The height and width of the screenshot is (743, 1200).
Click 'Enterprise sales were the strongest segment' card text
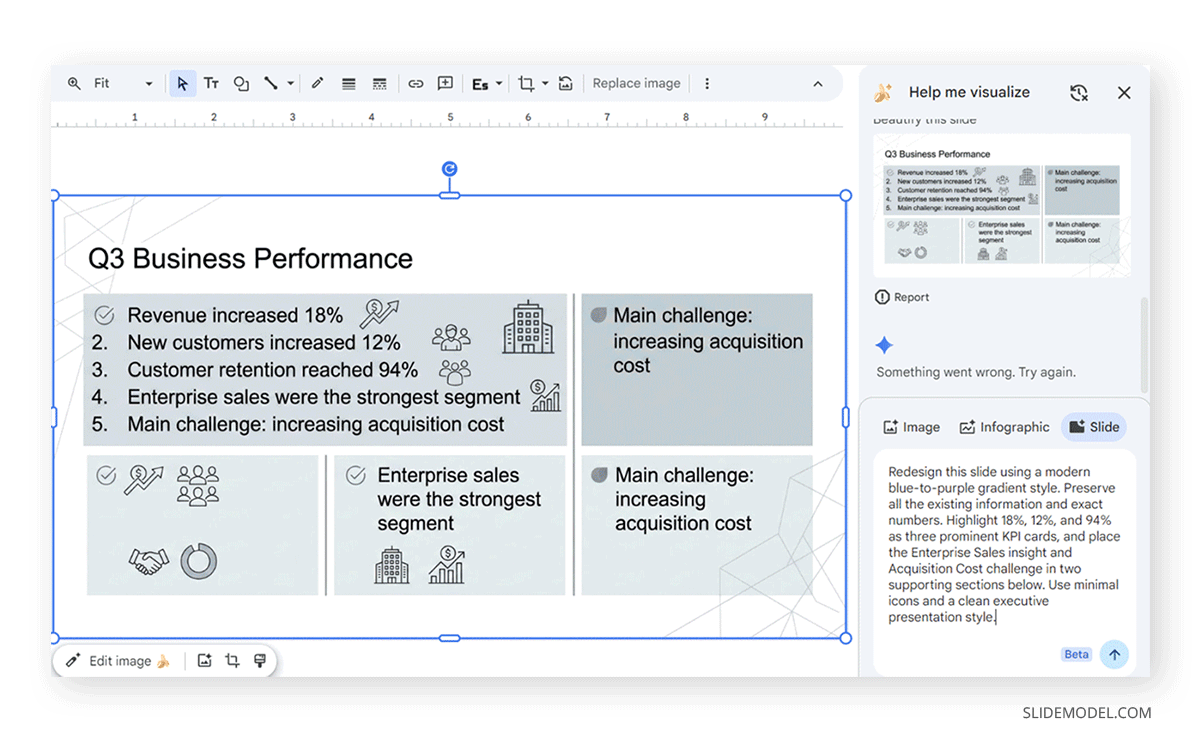[x=459, y=499]
